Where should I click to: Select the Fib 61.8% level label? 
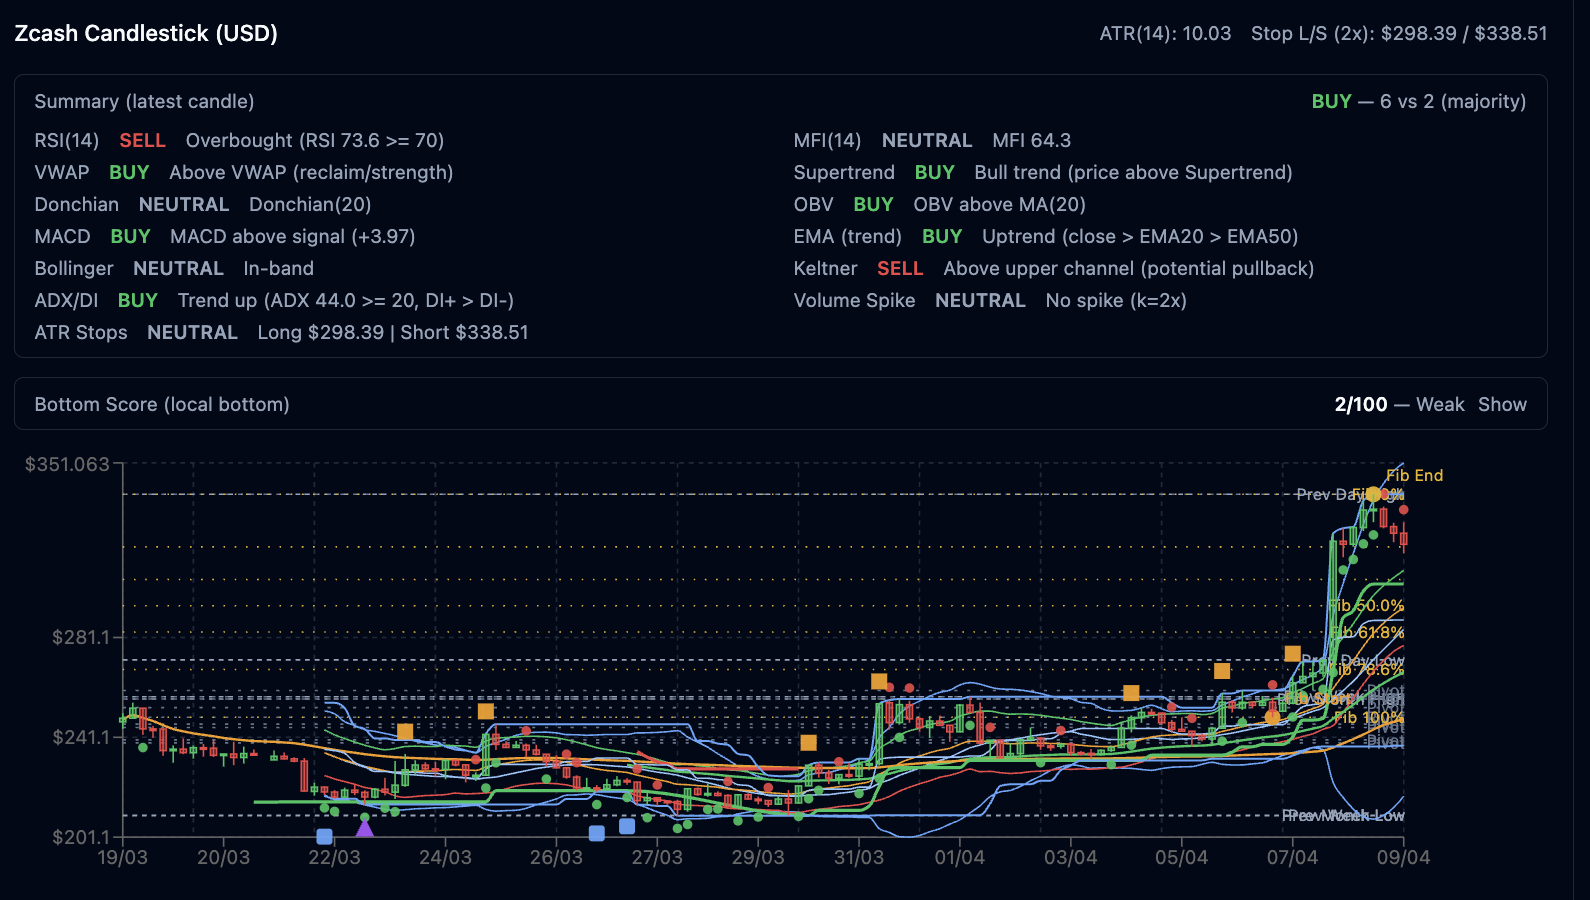pyautogui.click(x=1370, y=632)
